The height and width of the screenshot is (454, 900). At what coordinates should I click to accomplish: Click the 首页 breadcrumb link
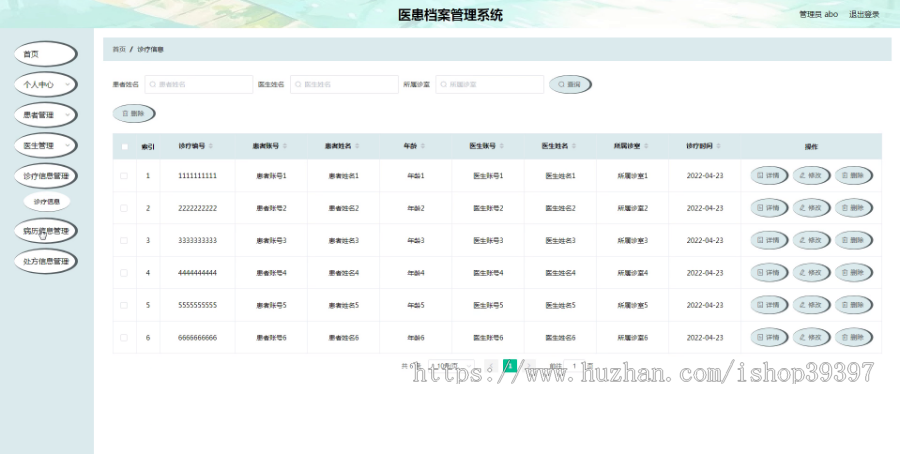(119, 49)
